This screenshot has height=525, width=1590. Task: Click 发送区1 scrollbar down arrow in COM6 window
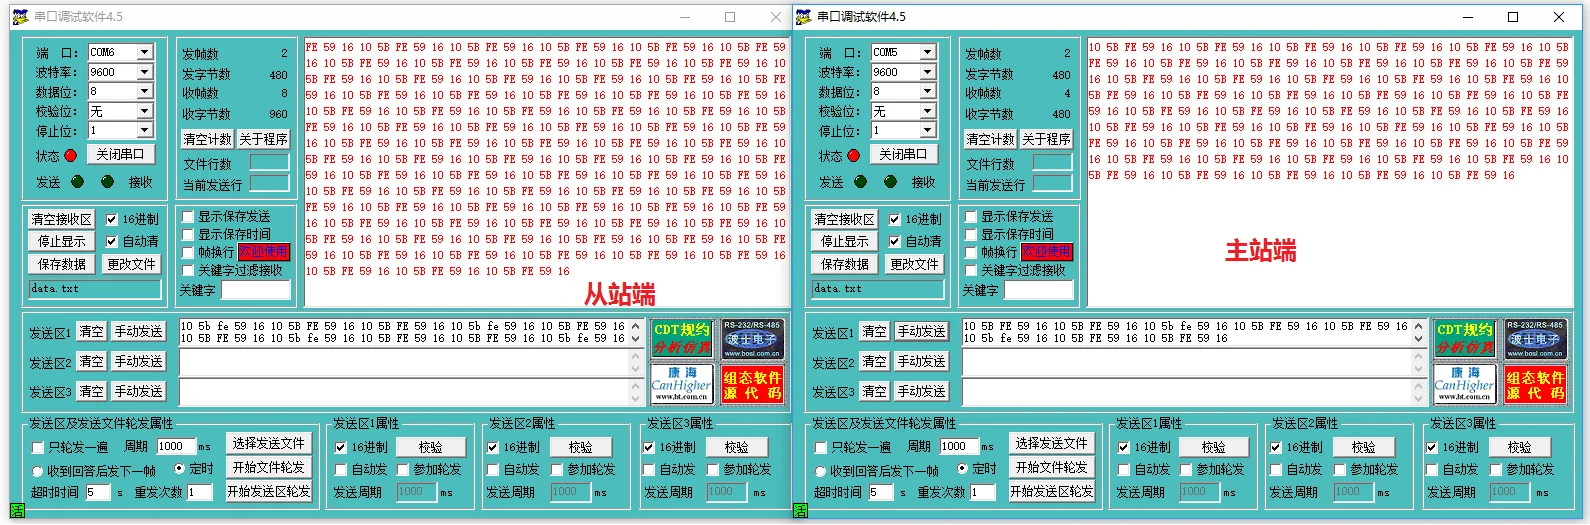635,339
